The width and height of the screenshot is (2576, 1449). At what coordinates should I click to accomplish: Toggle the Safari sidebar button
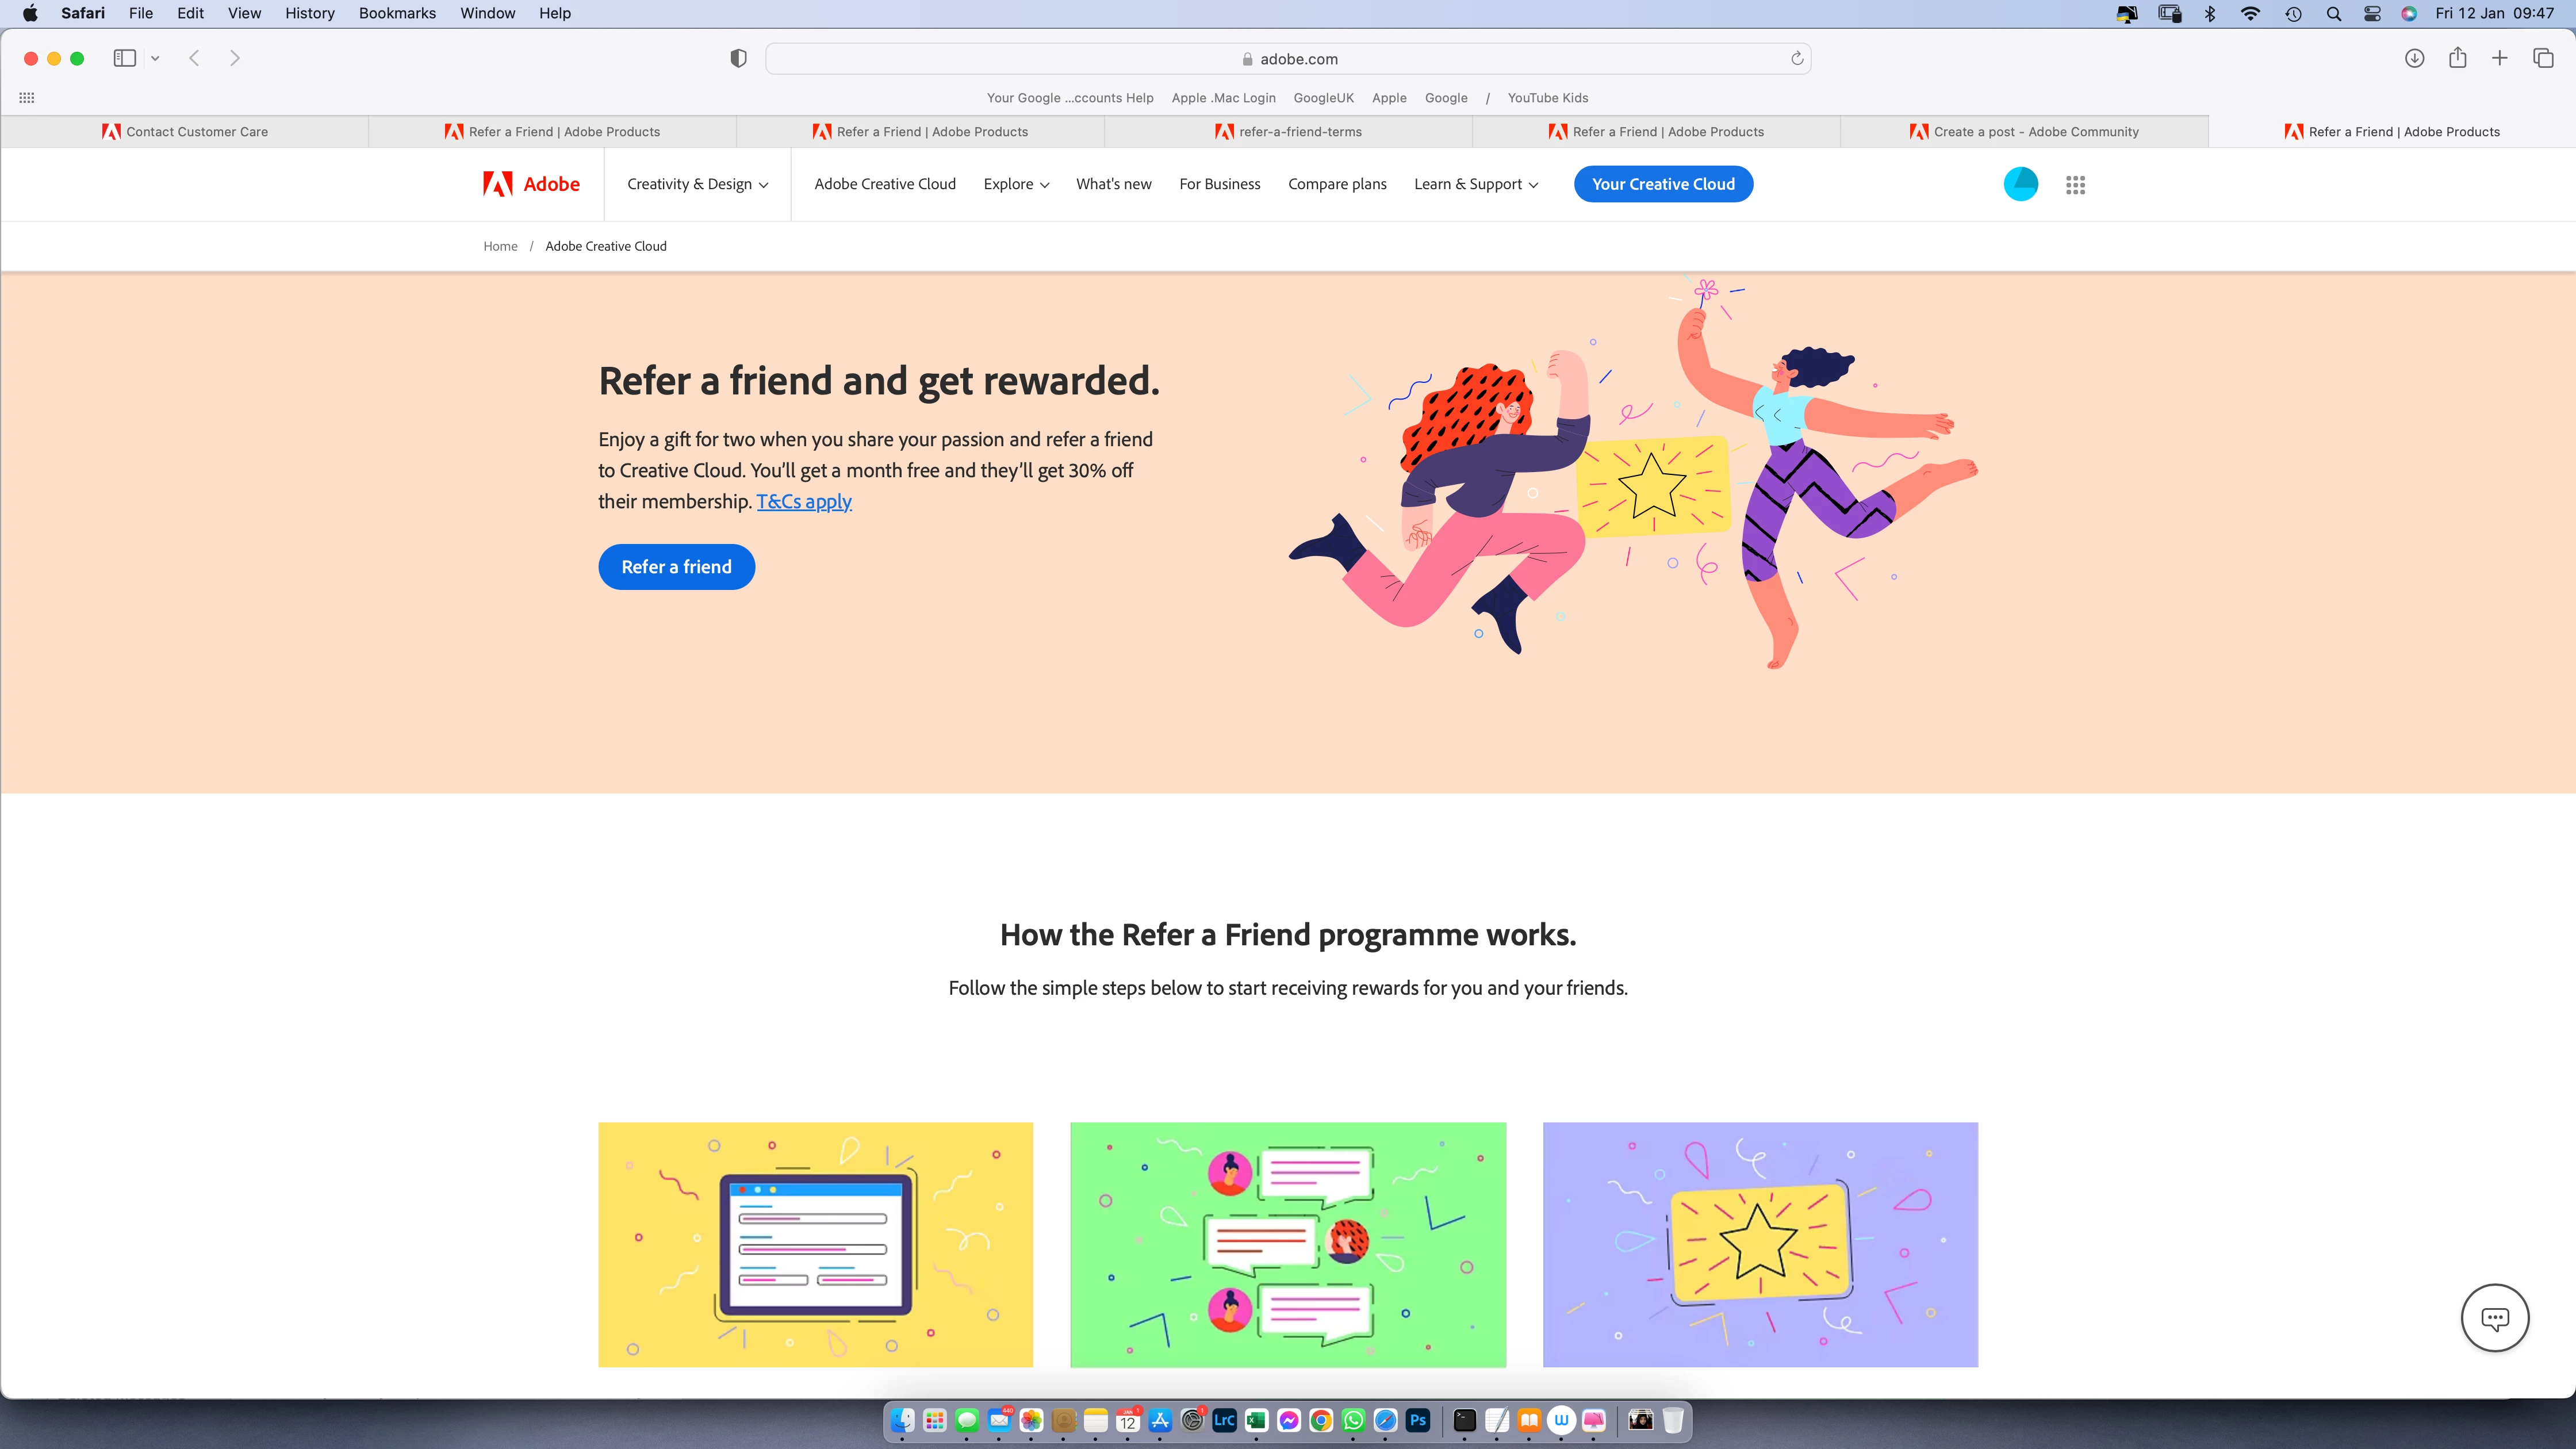tap(125, 58)
